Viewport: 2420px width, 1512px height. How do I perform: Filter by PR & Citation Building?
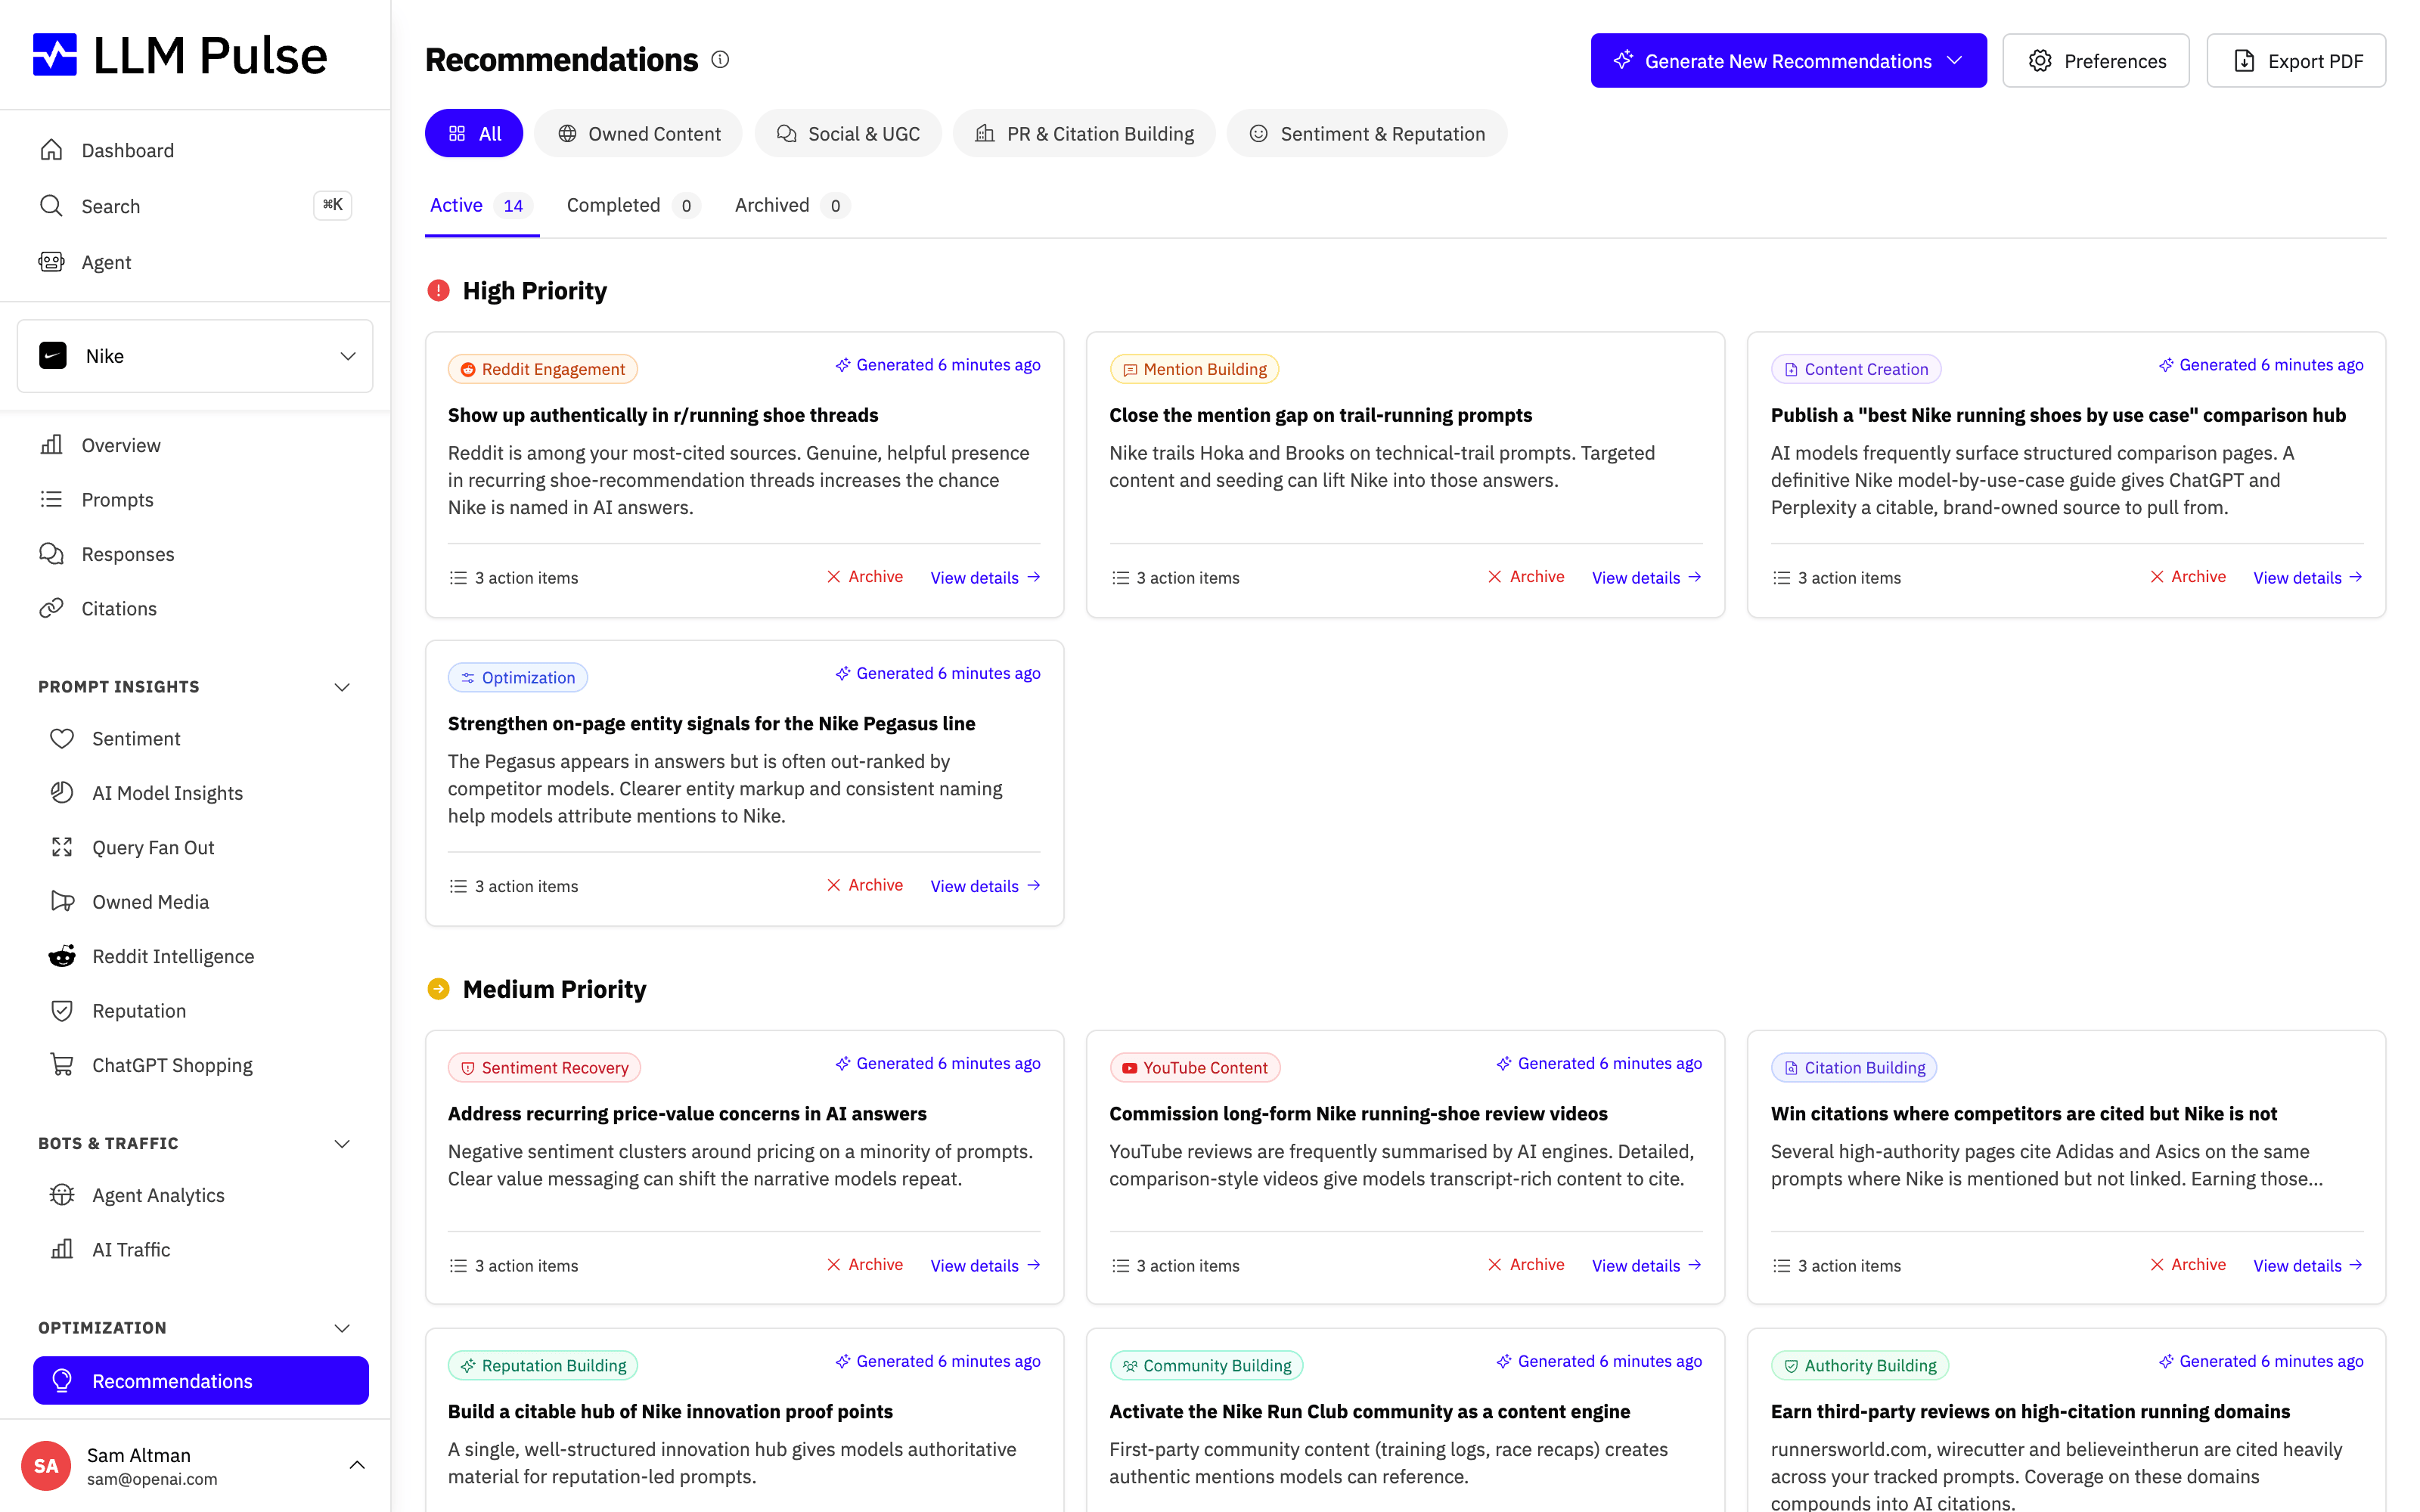(1084, 133)
